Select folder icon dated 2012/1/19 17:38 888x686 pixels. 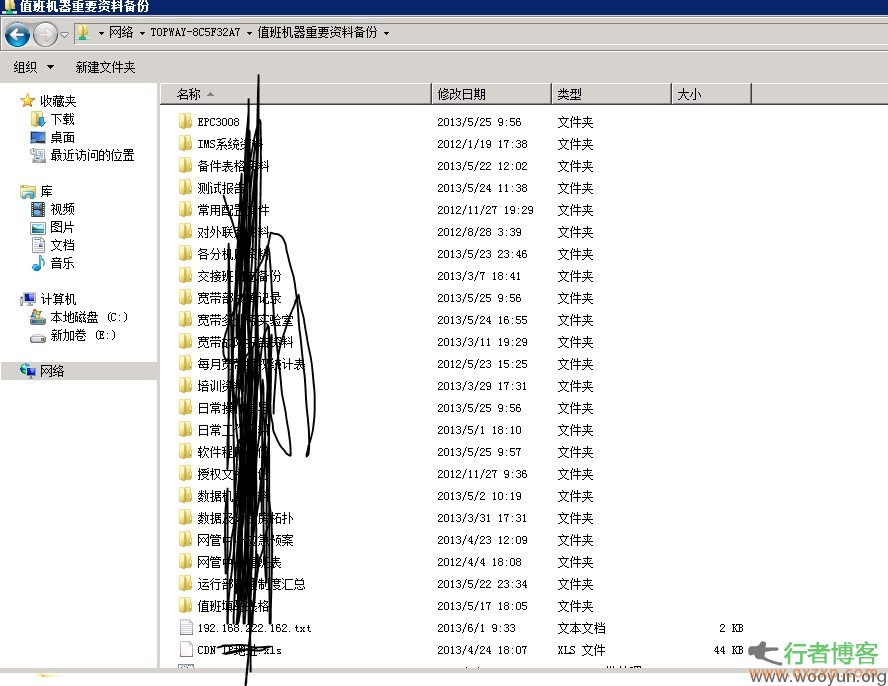[185, 143]
